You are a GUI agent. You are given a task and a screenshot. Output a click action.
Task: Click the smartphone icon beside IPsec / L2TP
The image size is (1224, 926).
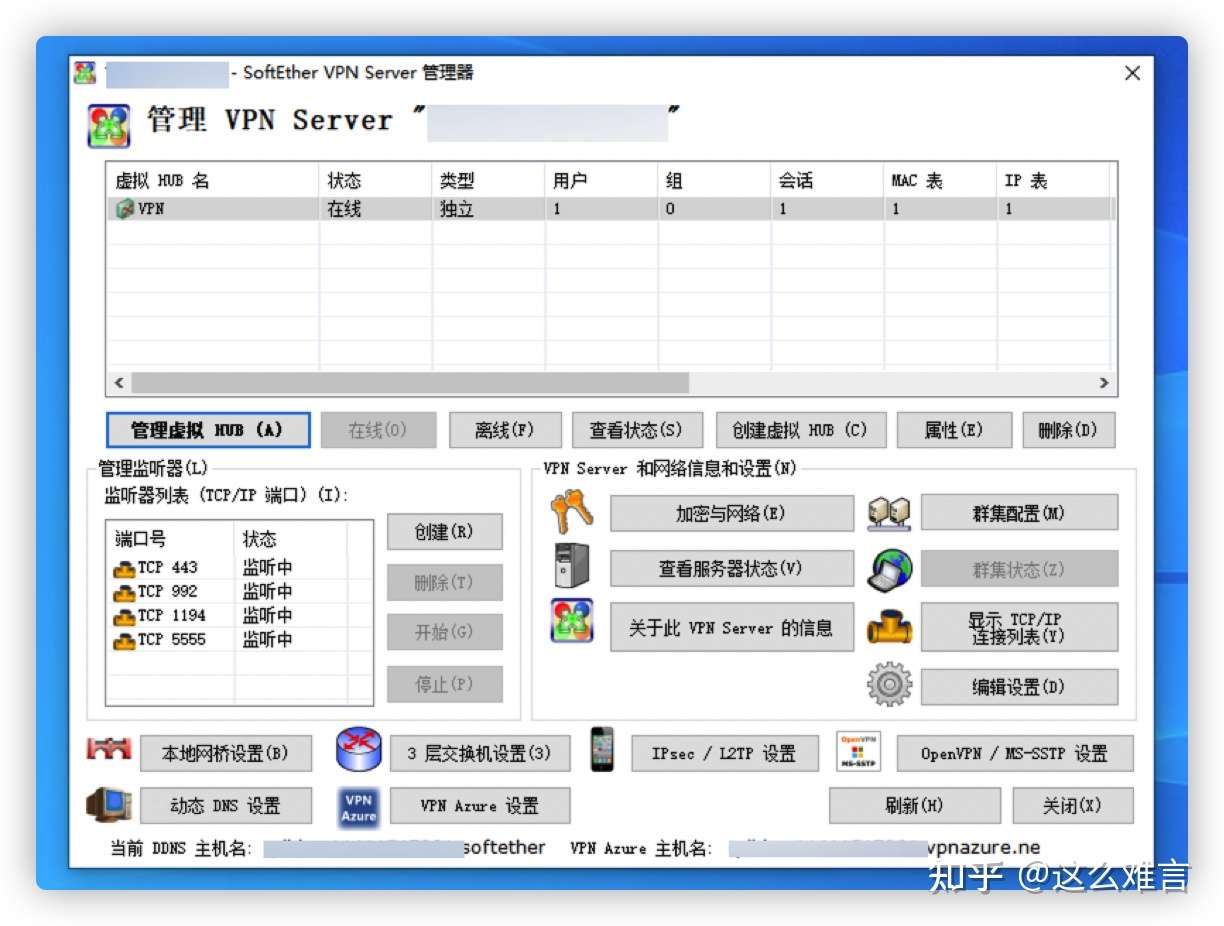(602, 749)
